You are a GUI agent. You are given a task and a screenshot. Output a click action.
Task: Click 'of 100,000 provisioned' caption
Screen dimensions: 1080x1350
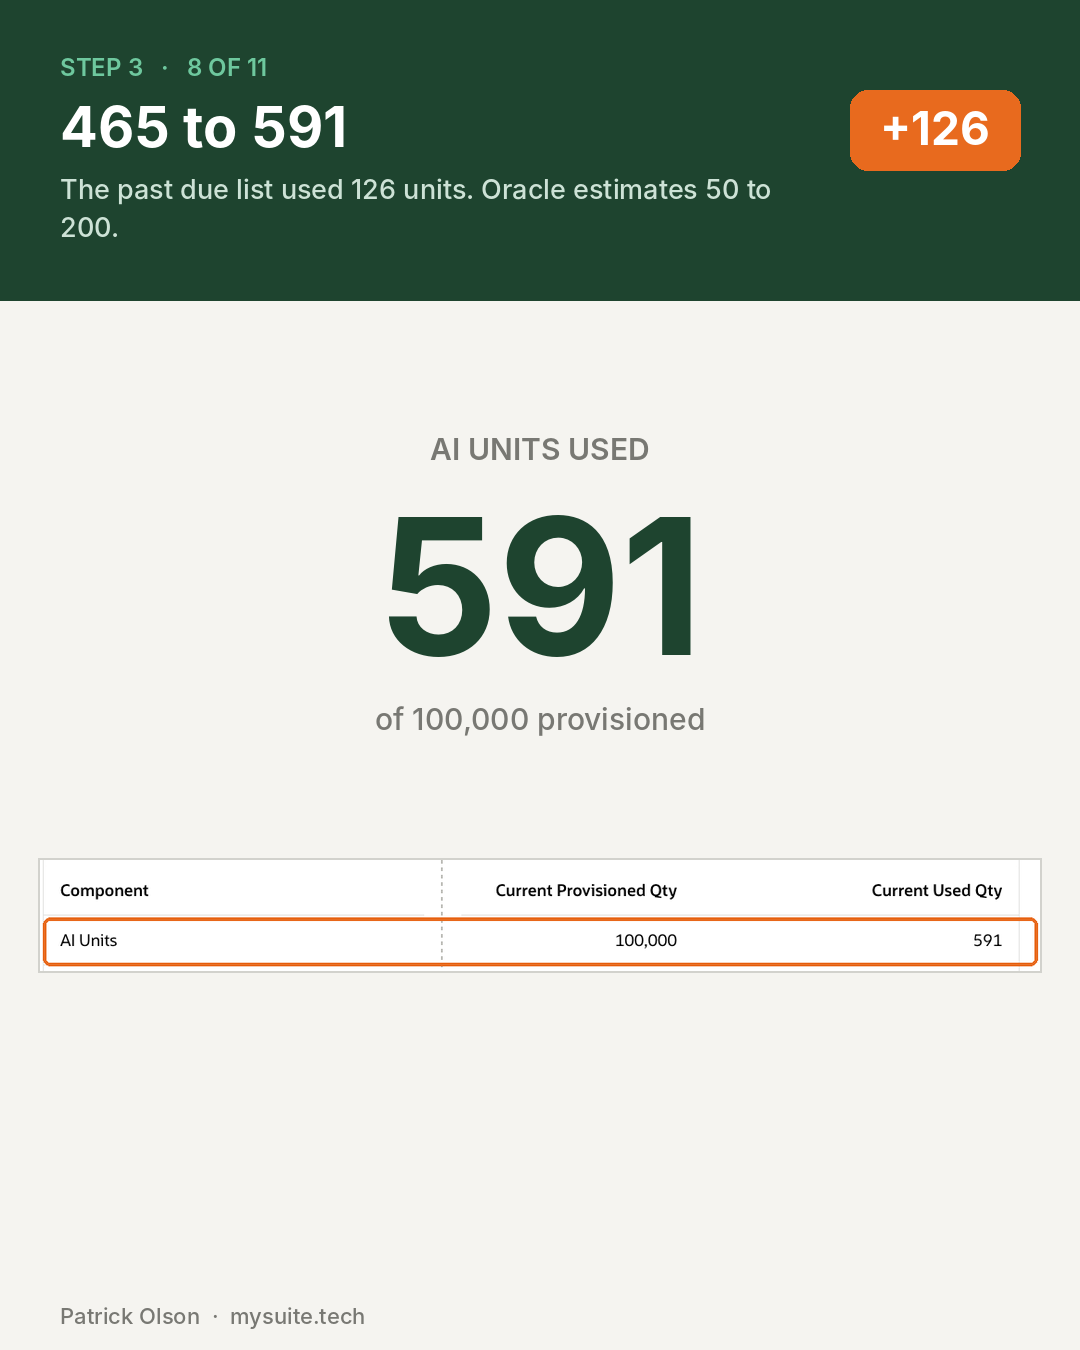pyautogui.click(x=540, y=720)
